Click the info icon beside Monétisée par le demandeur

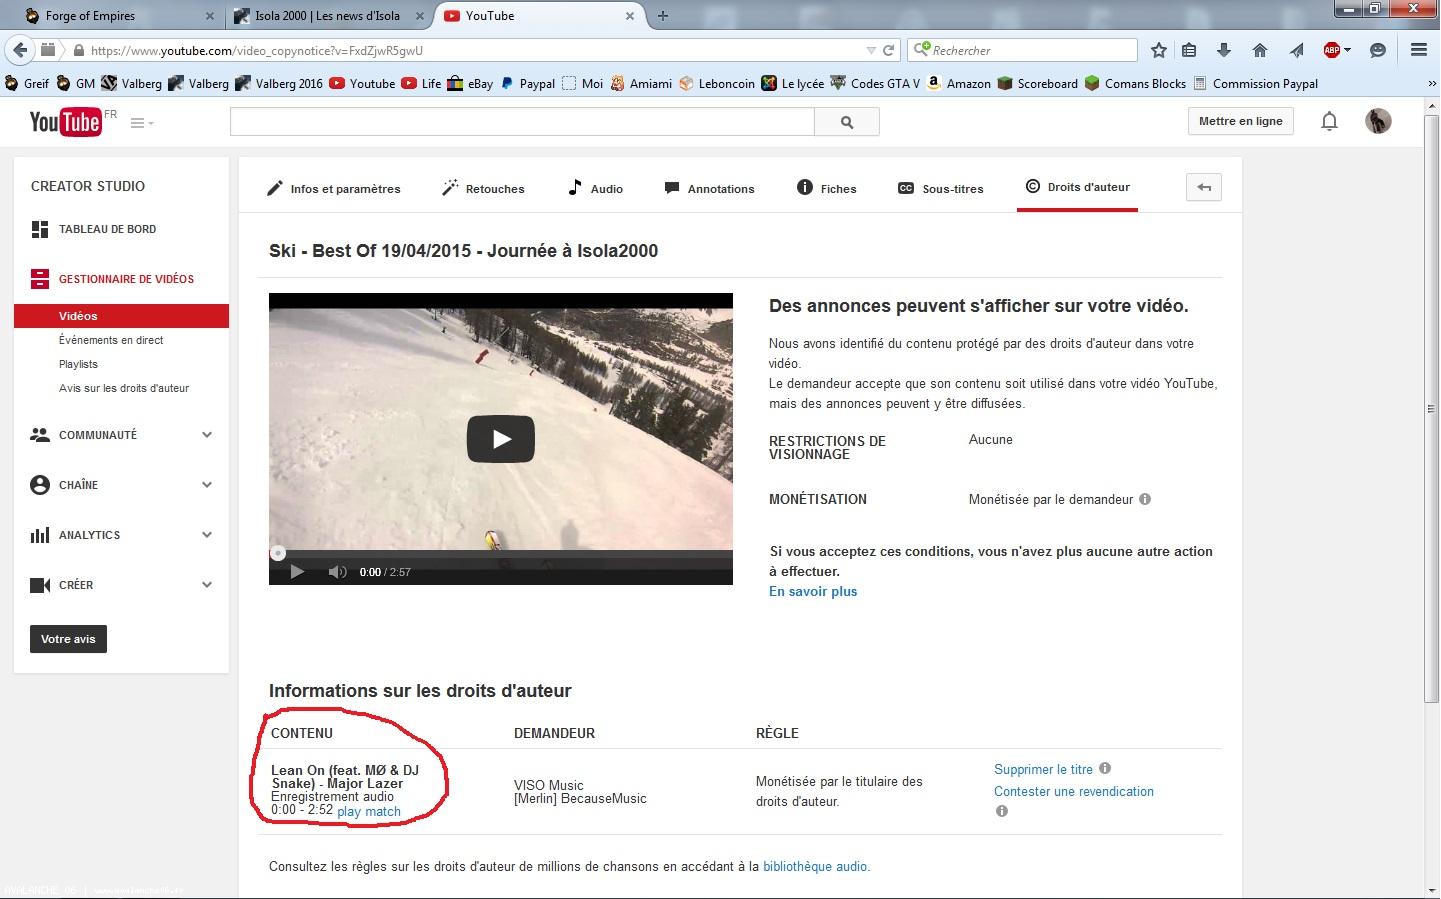[1145, 499]
